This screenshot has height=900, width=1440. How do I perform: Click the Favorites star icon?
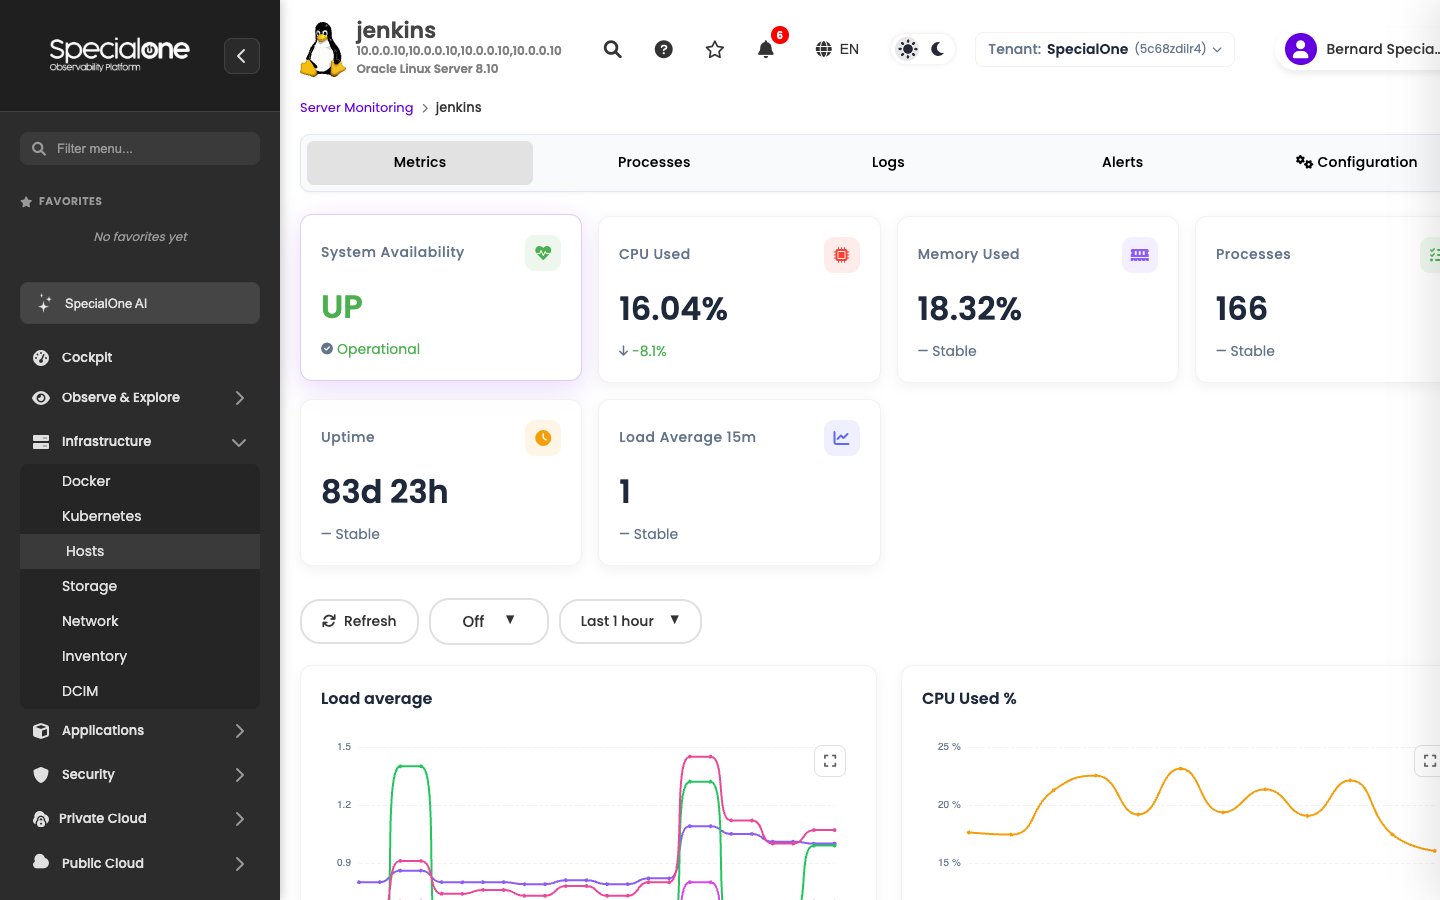[x=26, y=201]
